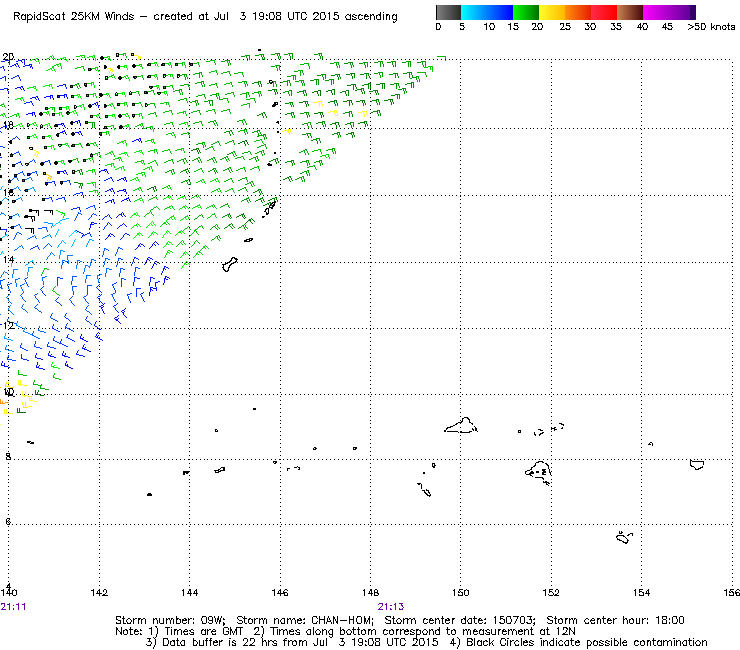Select the red 30–35 knots legend swatch

(604, 12)
